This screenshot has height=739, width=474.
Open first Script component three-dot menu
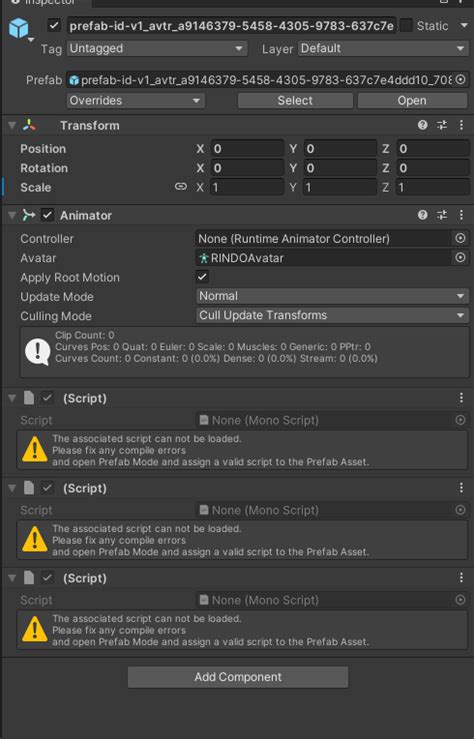coord(461,398)
